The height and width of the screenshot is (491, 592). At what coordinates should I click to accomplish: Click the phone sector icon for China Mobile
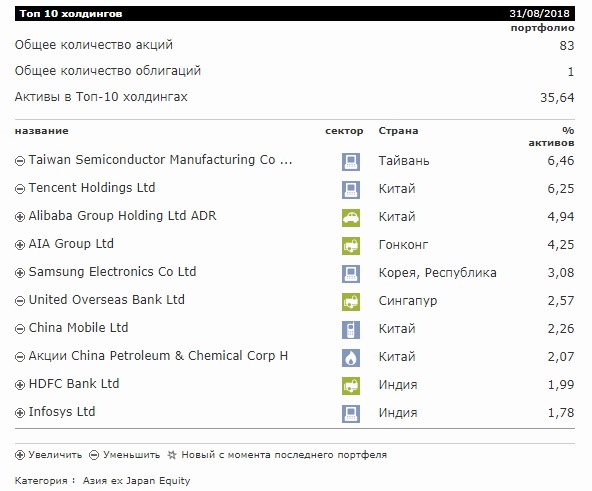[x=351, y=330]
